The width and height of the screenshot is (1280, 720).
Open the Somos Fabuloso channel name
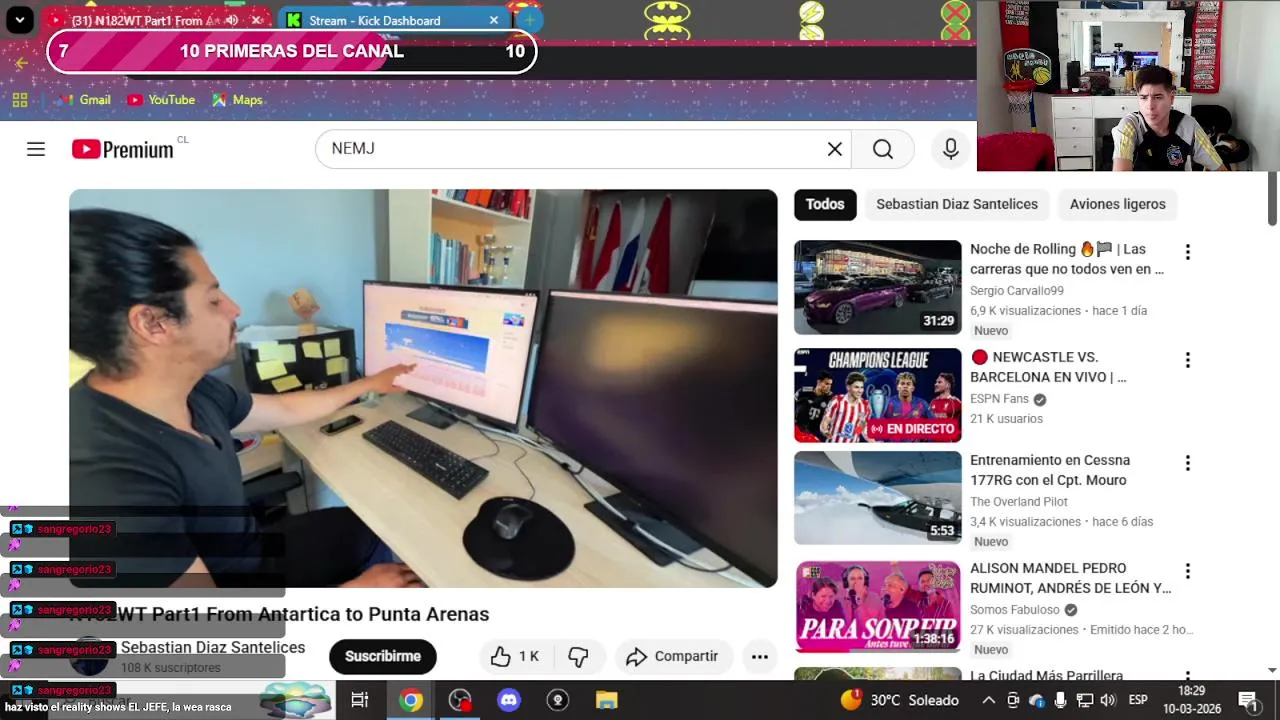click(x=1014, y=610)
